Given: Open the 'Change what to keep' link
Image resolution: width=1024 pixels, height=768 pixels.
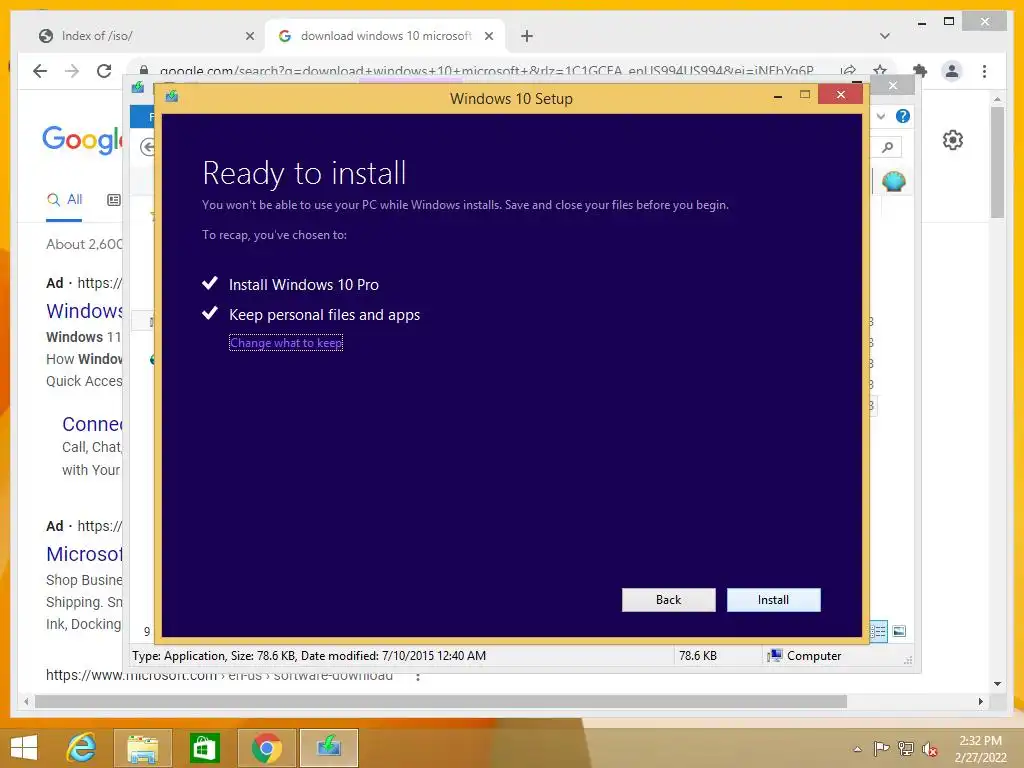Looking at the screenshot, I should point(286,343).
